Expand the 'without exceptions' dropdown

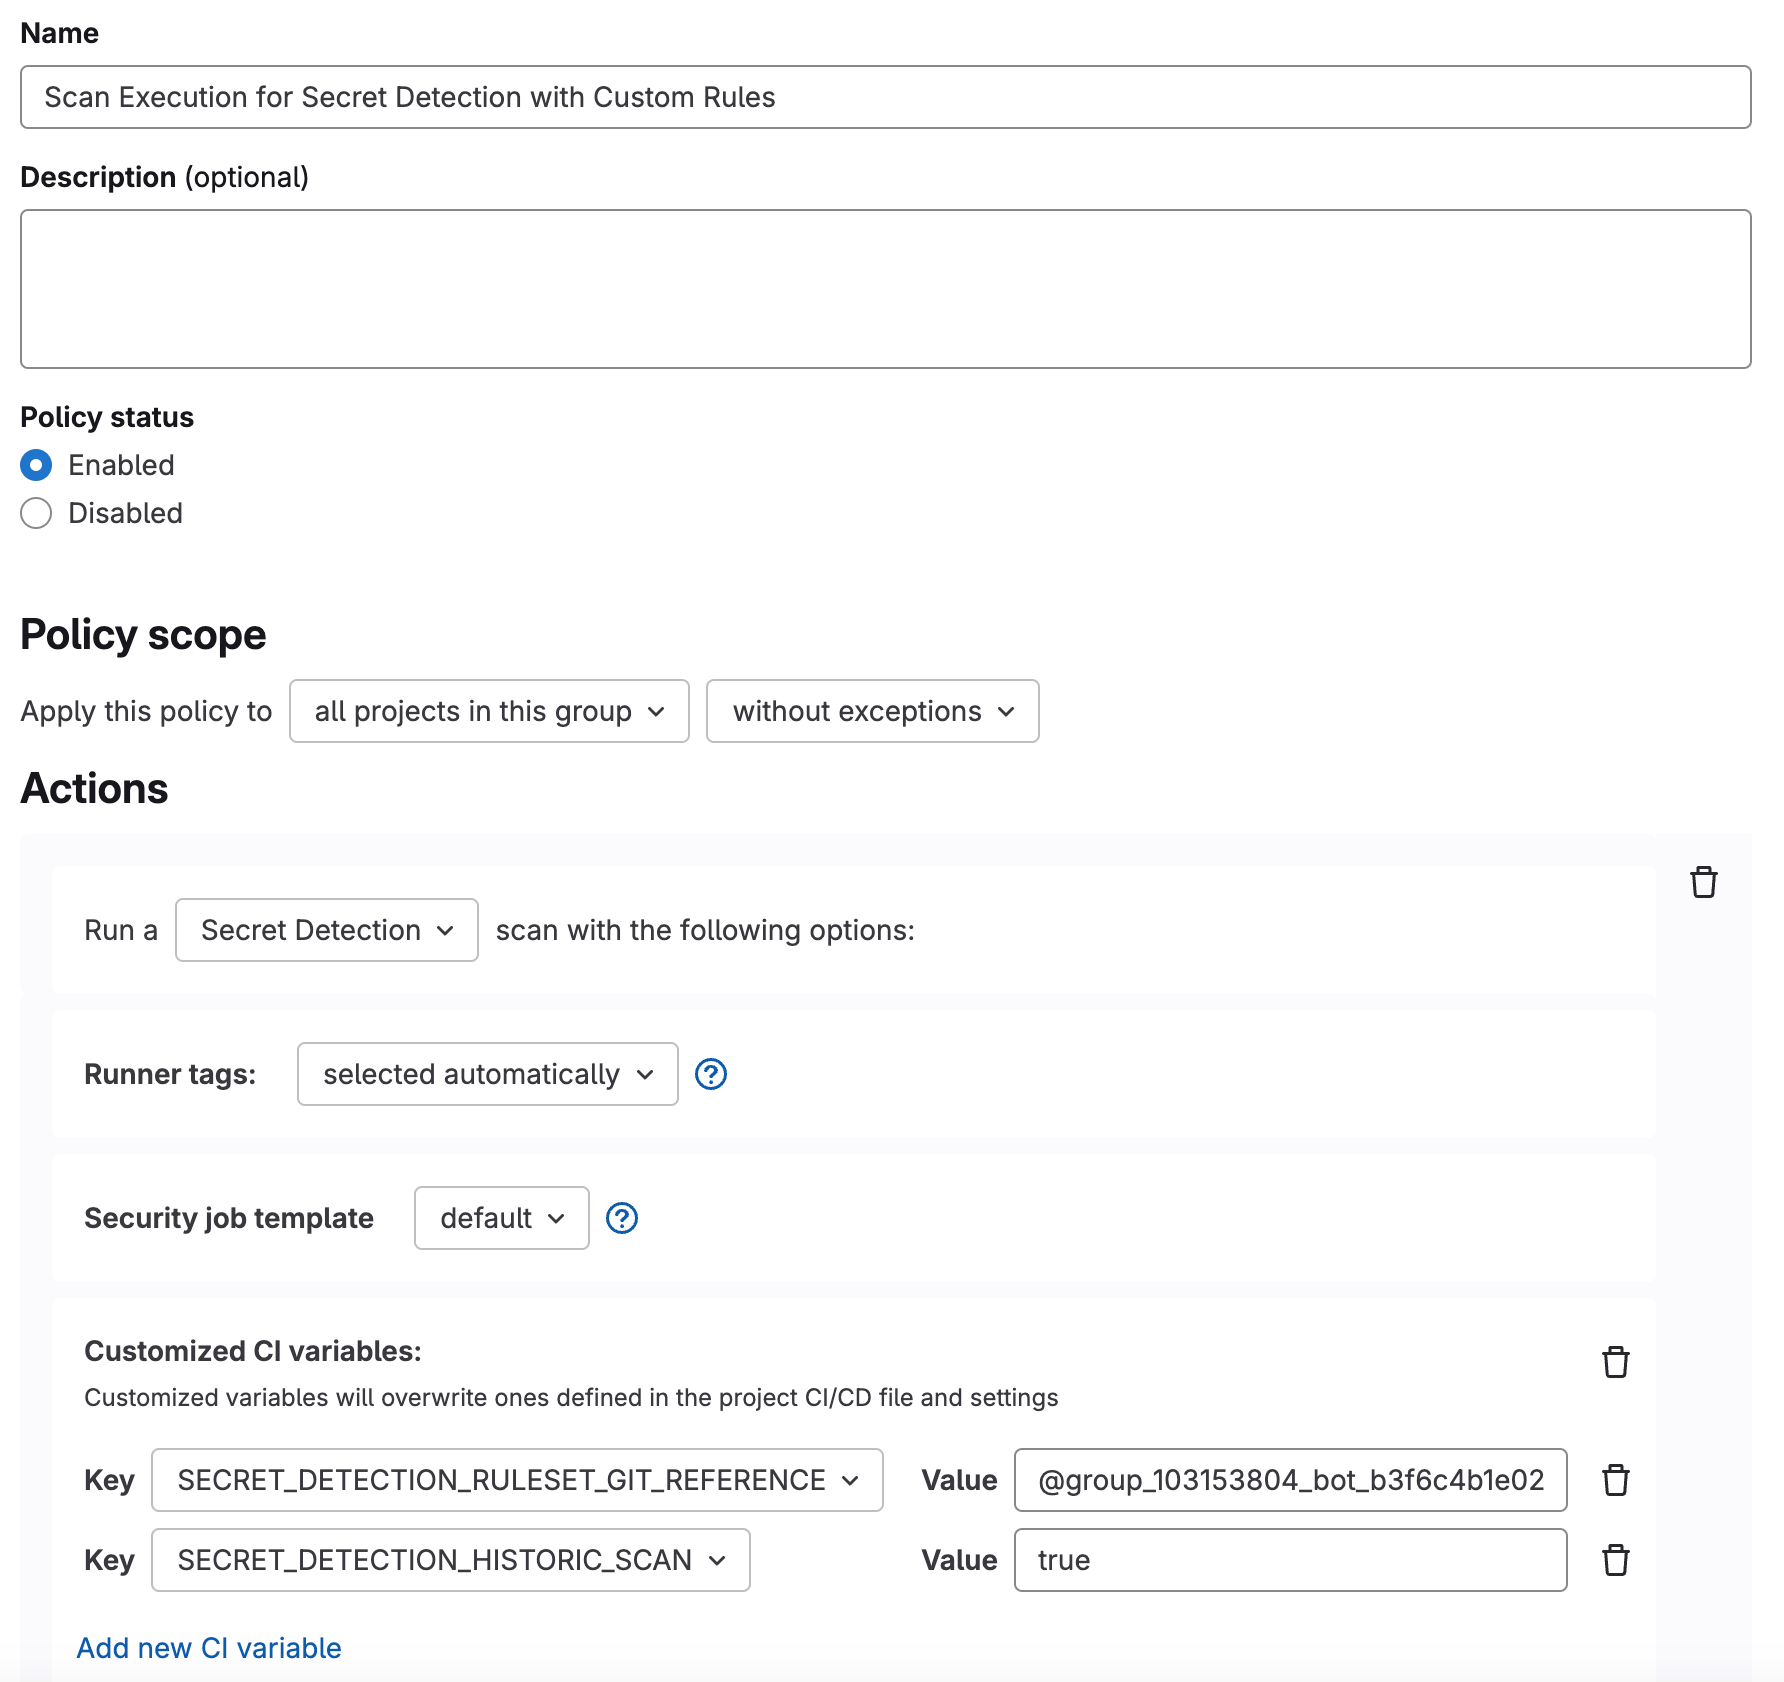coord(872,711)
